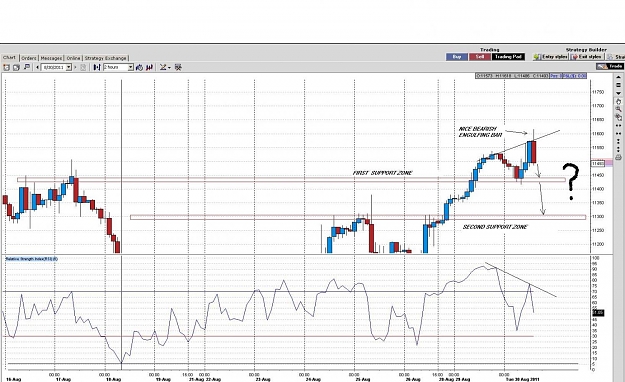Image resolution: width=625 pixels, height=382 pixels.
Task: Click the candlestick chart style icon
Action: point(149,67)
